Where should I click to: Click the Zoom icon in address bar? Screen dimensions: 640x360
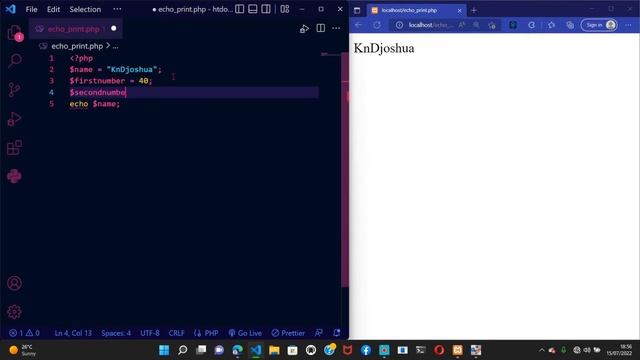coord(476,25)
